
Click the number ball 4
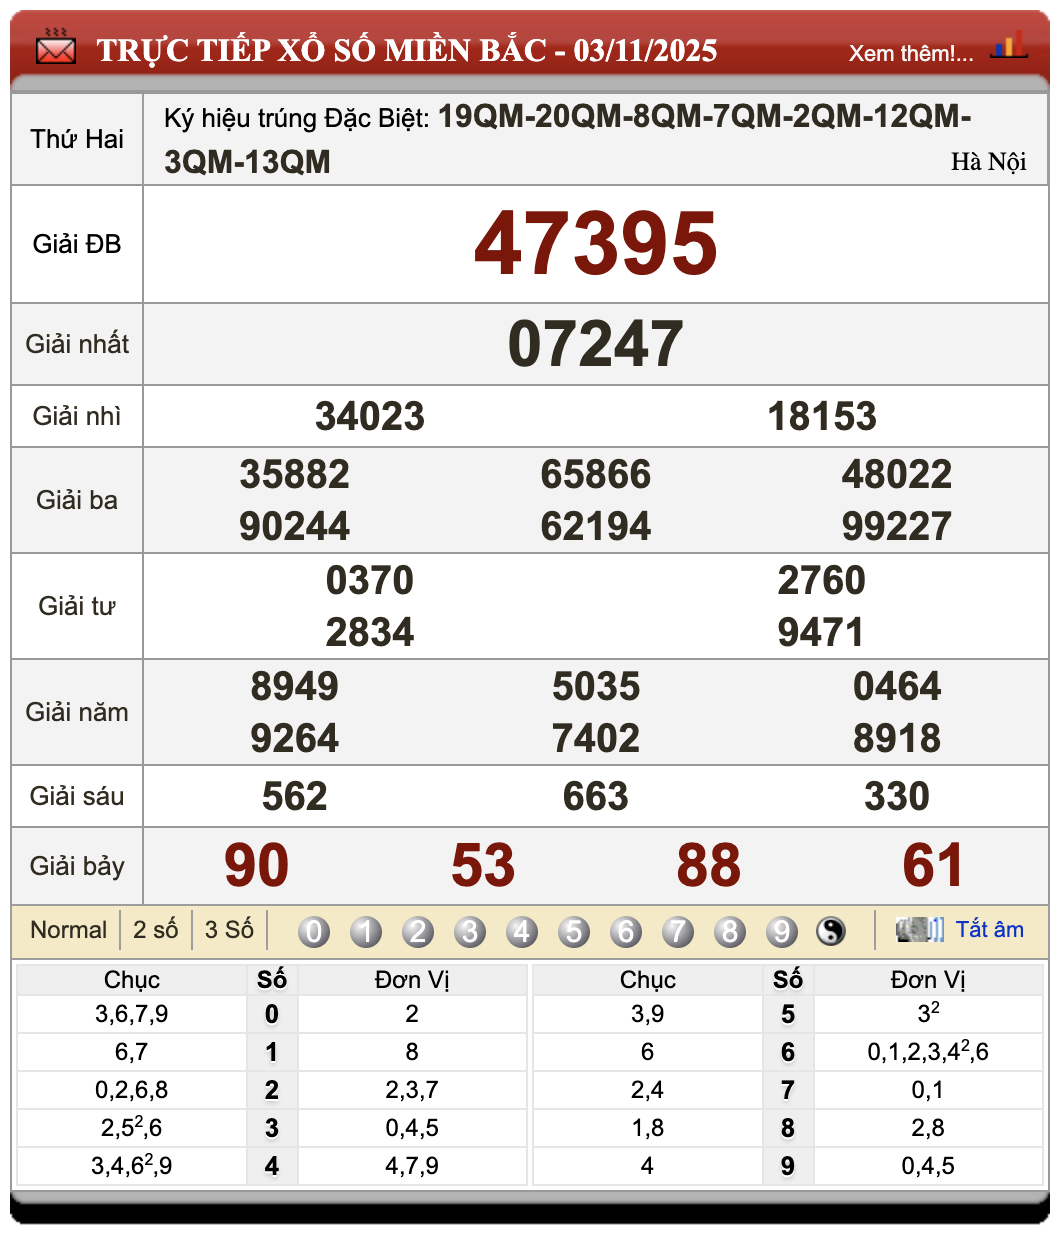click(x=522, y=930)
